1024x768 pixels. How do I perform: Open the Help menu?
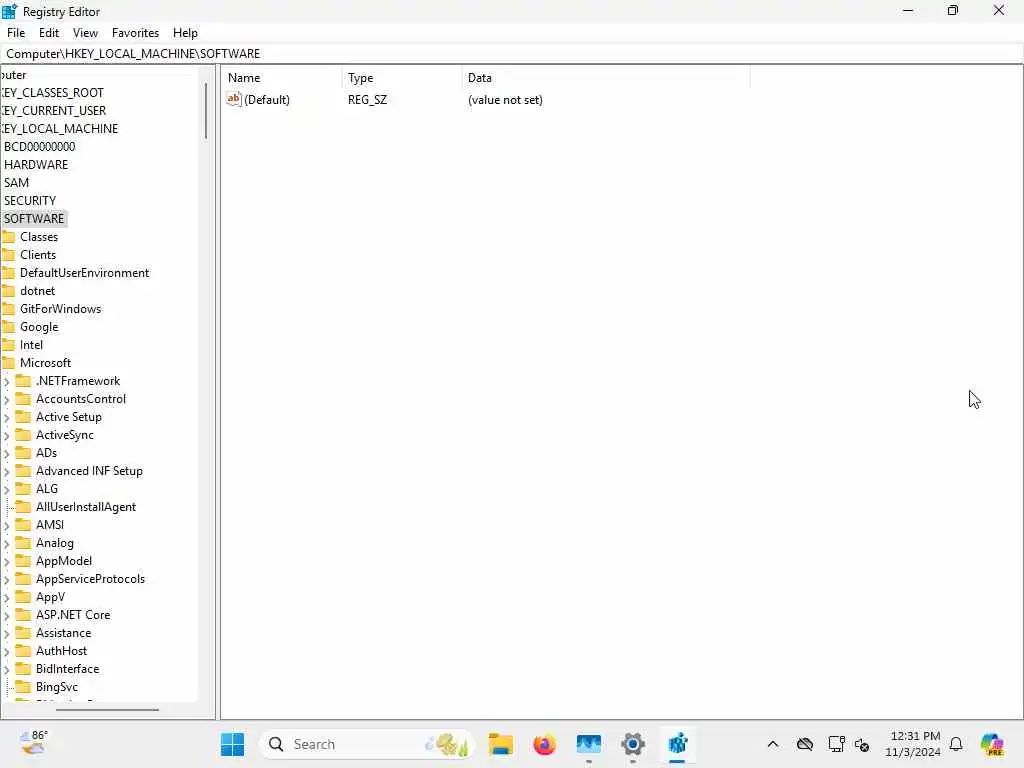(x=185, y=33)
